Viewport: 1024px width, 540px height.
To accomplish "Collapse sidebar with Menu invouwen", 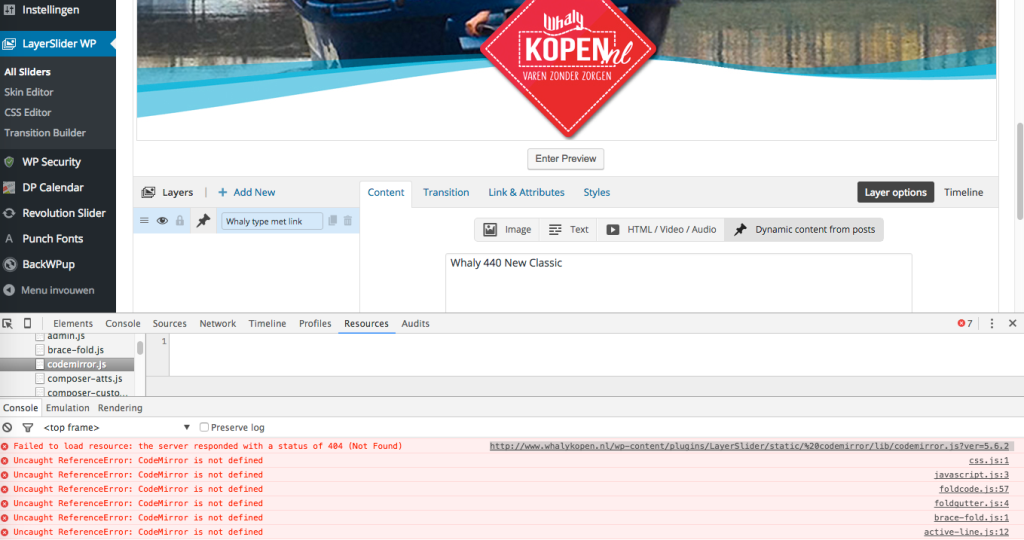I will click(57, 290).
